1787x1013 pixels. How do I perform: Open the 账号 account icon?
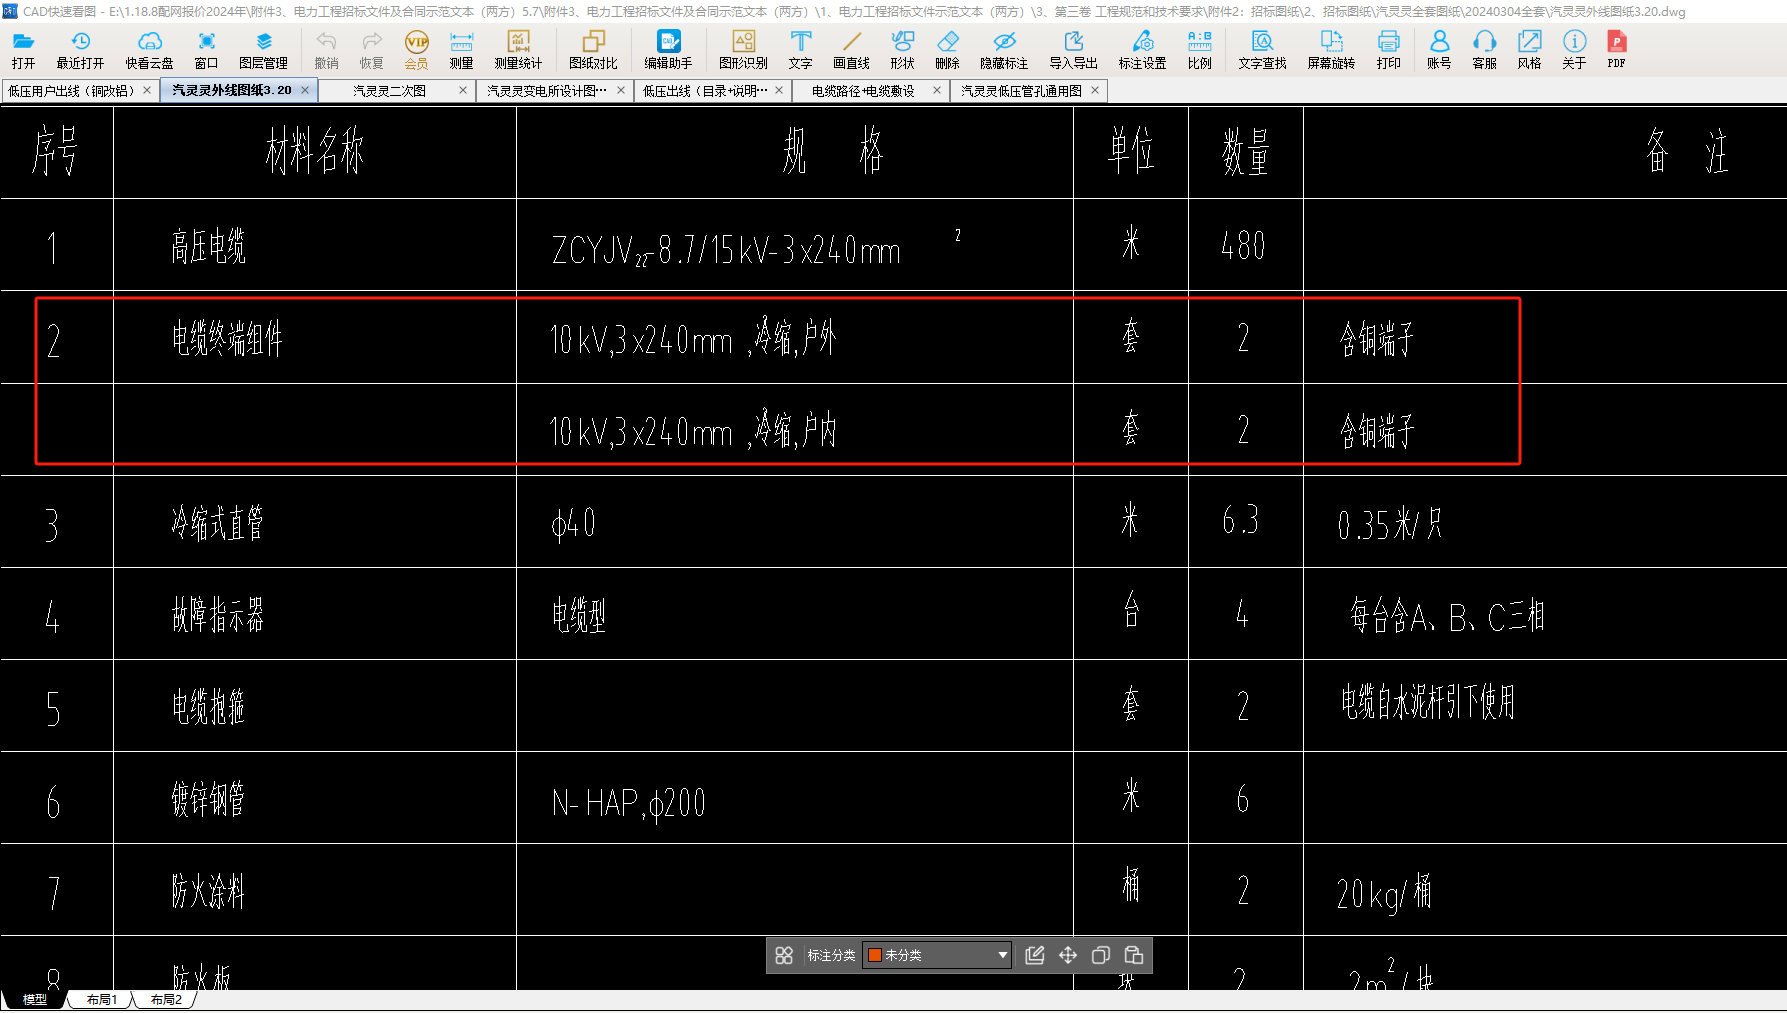pyautogui.click(x=1439, y=49)
